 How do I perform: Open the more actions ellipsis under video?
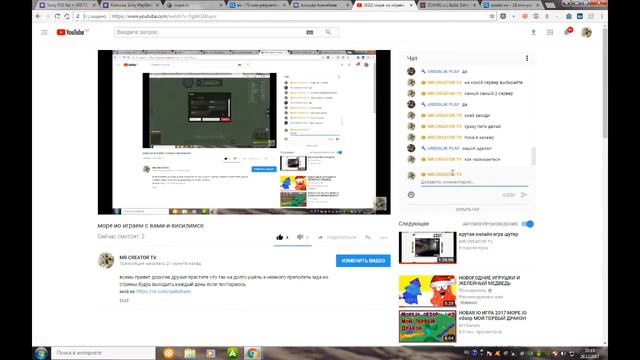384,238
